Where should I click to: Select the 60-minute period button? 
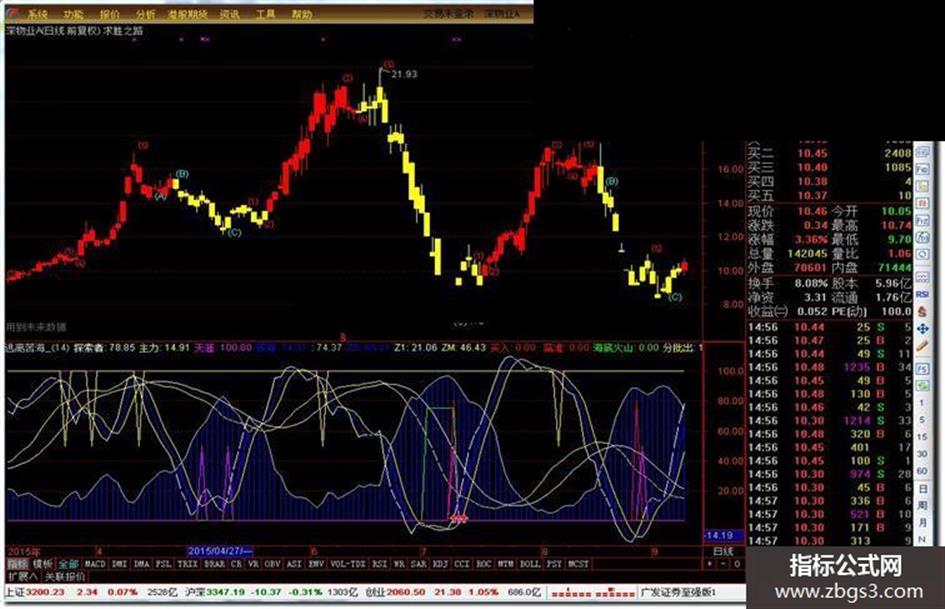click(922, 471)
